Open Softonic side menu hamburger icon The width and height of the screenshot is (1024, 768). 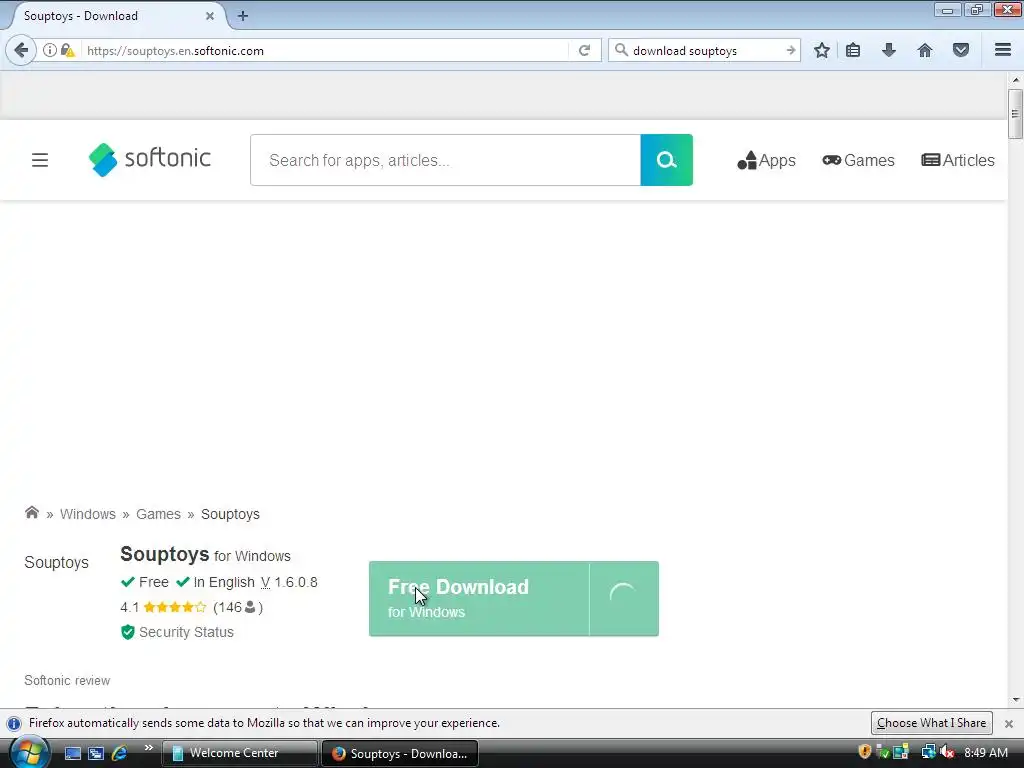click(40, 160)
